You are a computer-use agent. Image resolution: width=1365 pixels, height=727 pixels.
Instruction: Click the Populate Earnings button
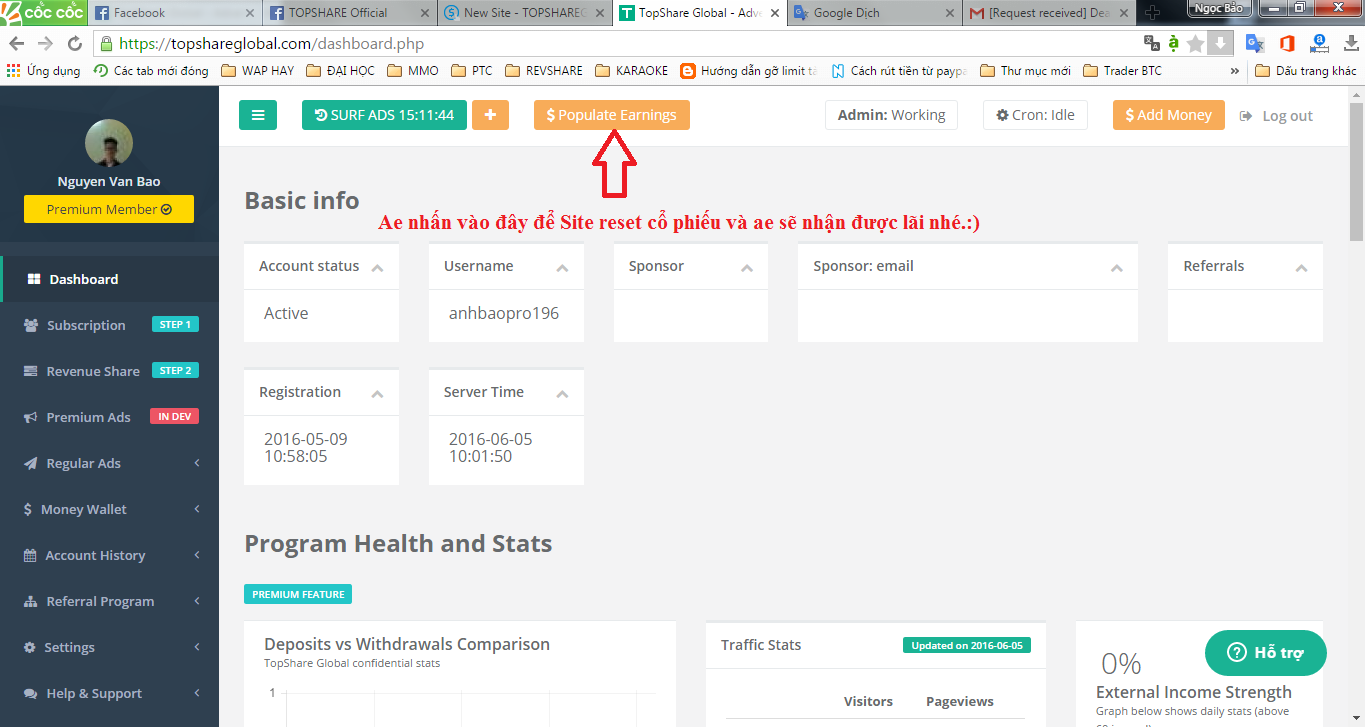tap(612, 115)
